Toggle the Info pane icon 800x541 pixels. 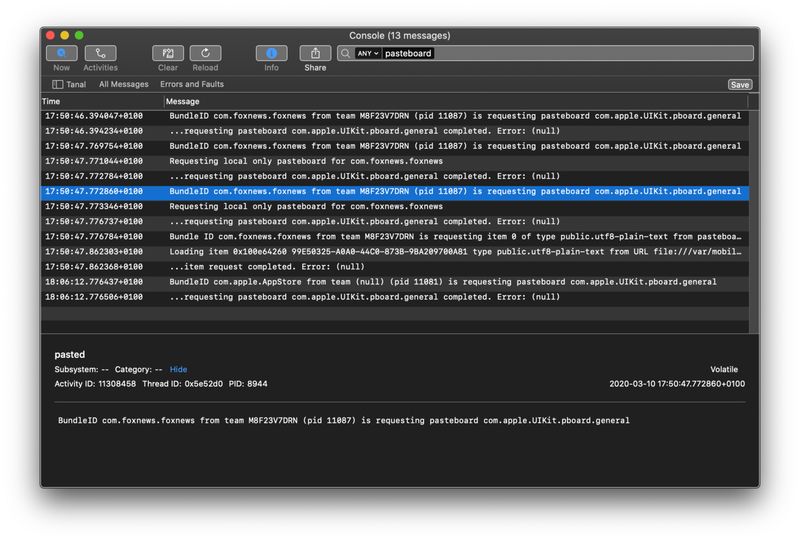click(271, 53)
